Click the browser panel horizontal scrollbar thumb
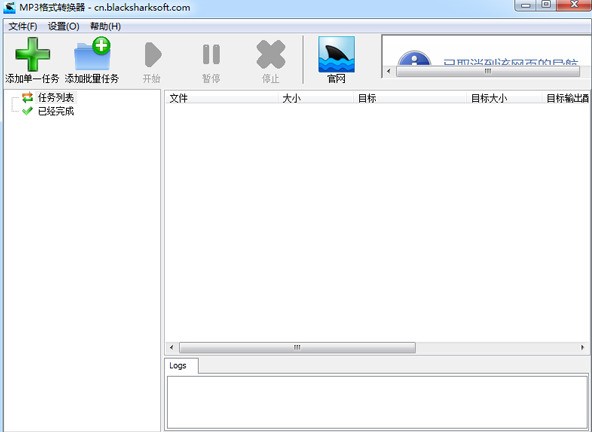The height and width of the screenshot is (432, 592). pos(488,71)
